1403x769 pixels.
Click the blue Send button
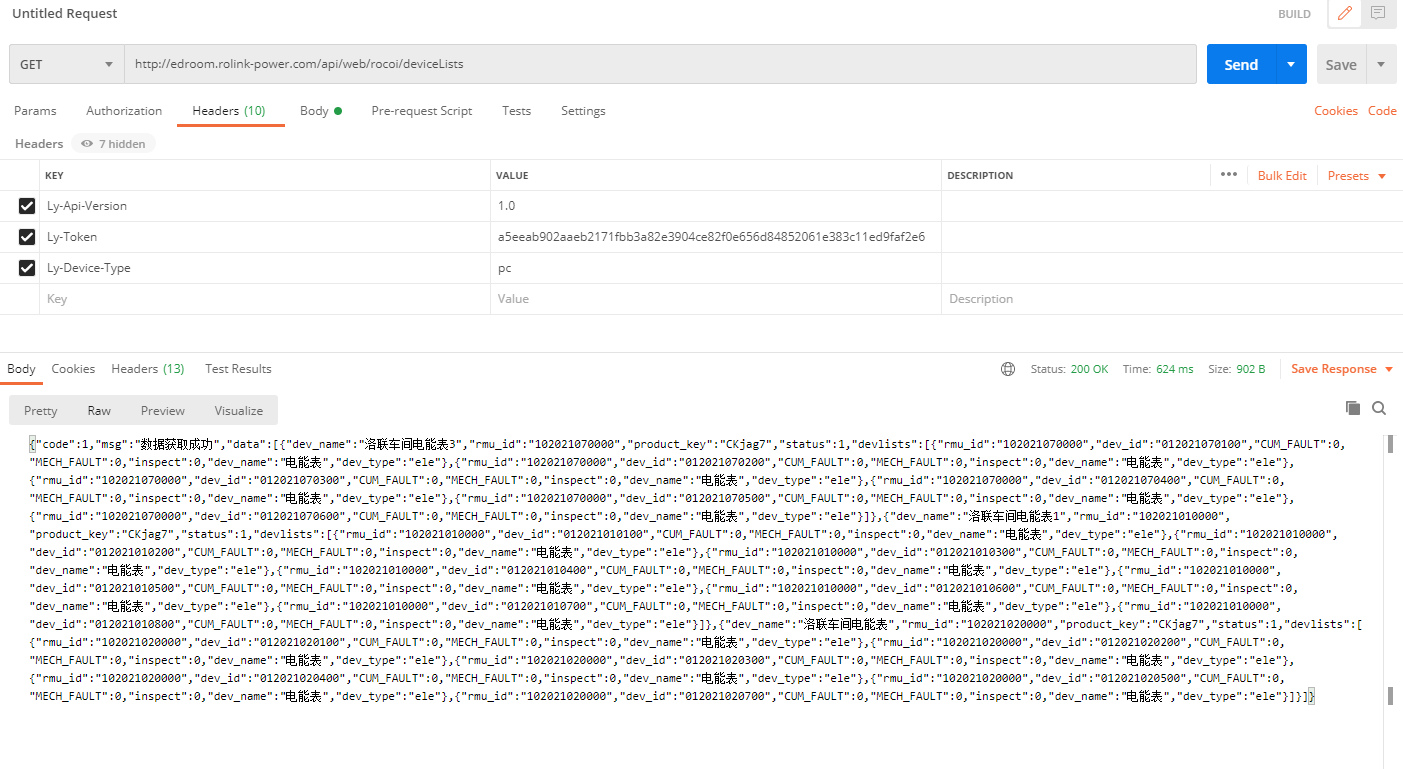point(1240,64)
